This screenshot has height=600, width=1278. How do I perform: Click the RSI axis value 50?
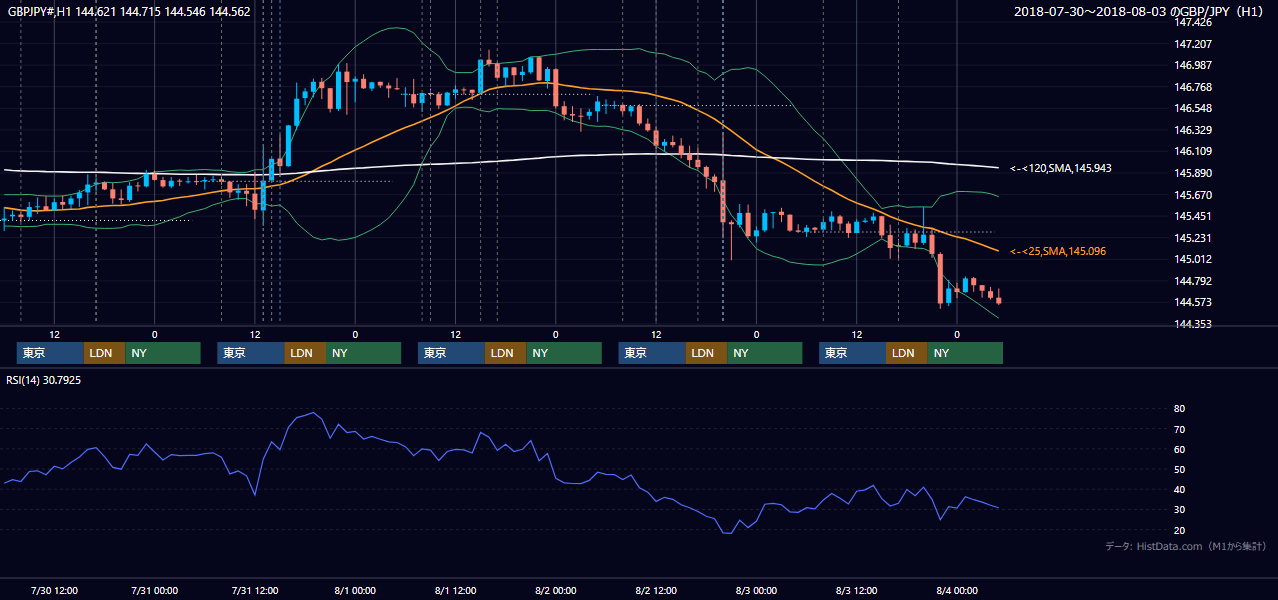coord(1179,469)
